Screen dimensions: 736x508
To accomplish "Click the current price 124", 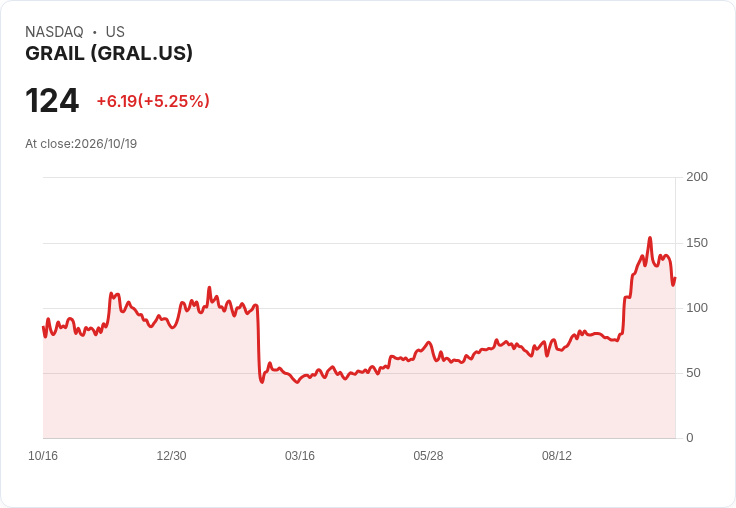I will pos(52,100).
